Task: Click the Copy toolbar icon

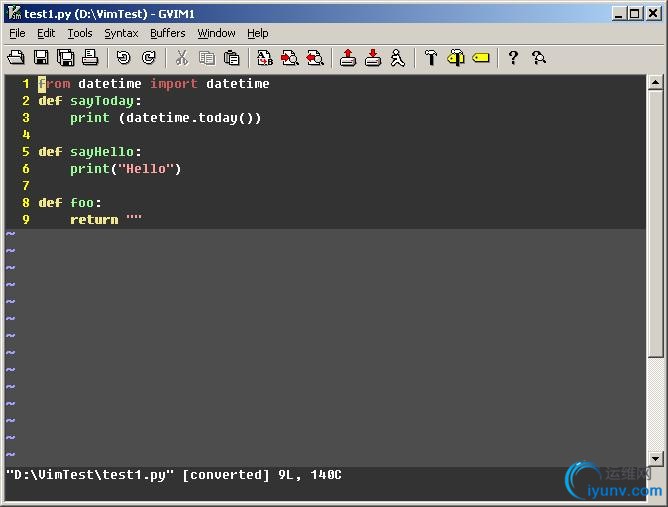Action: tap(207, 58)
